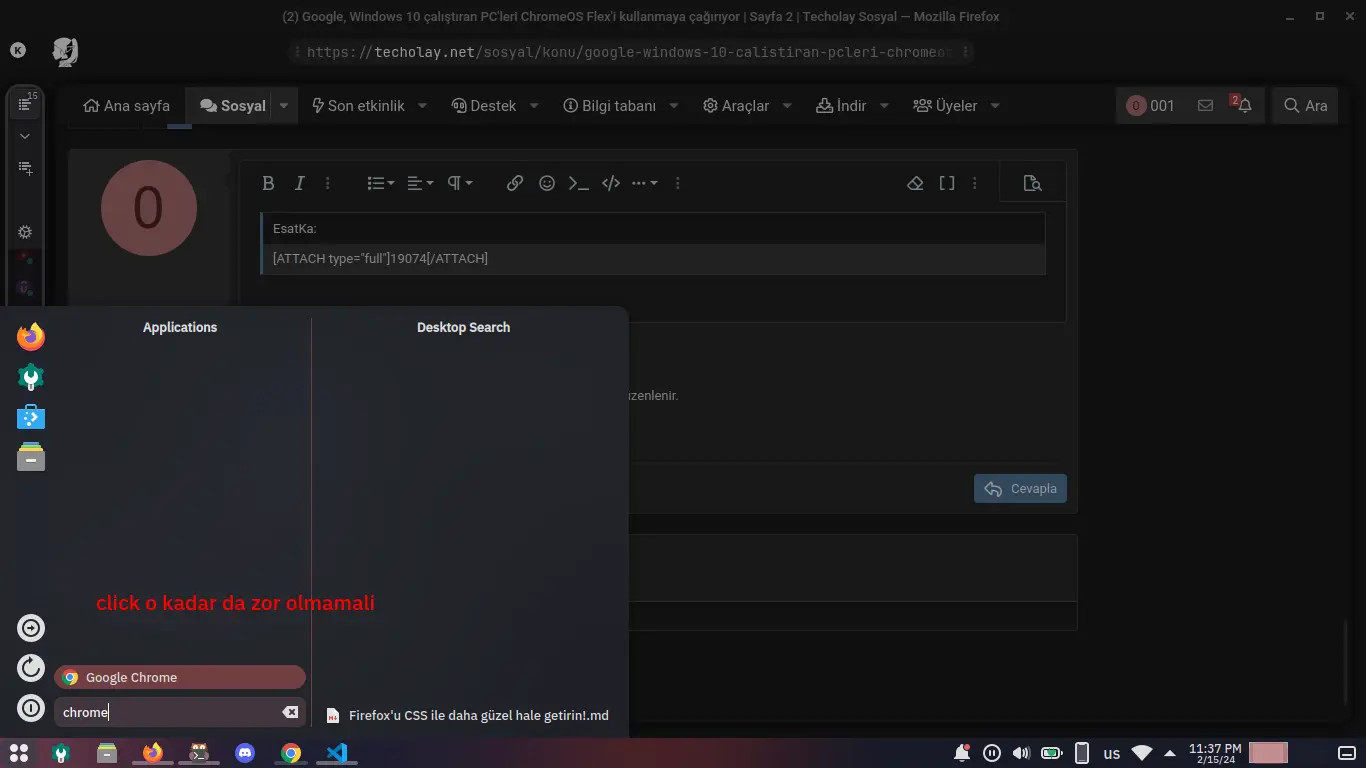Show hidden system tray icons

click(x=1170, y=753)
